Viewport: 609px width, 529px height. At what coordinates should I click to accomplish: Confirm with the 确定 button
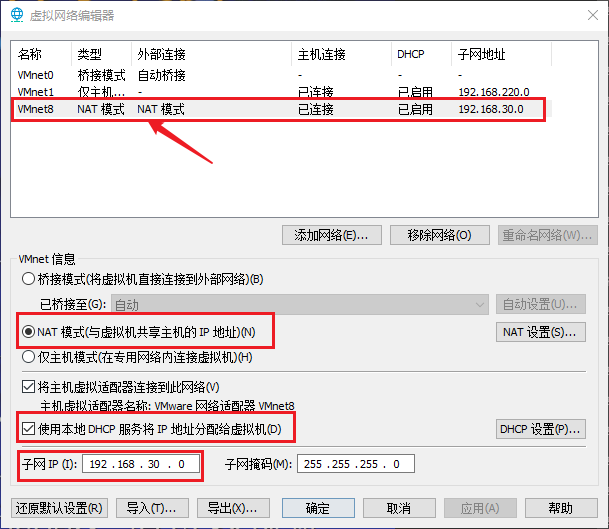coord(319,507)
